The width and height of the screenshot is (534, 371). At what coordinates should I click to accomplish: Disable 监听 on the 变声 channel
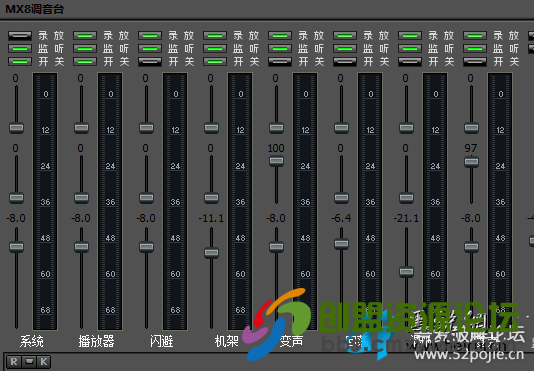point(280,48)
